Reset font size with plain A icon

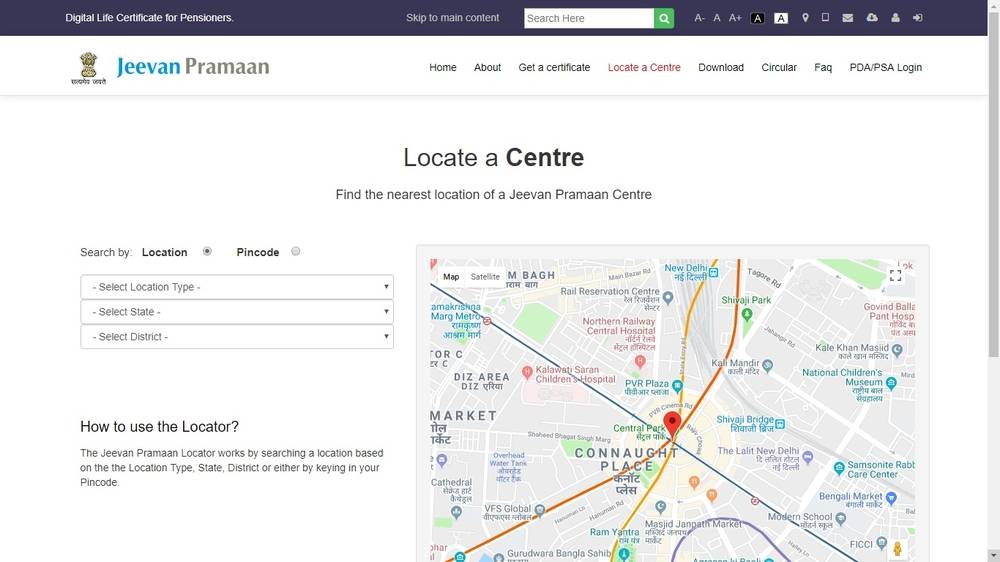click(717, 18)
